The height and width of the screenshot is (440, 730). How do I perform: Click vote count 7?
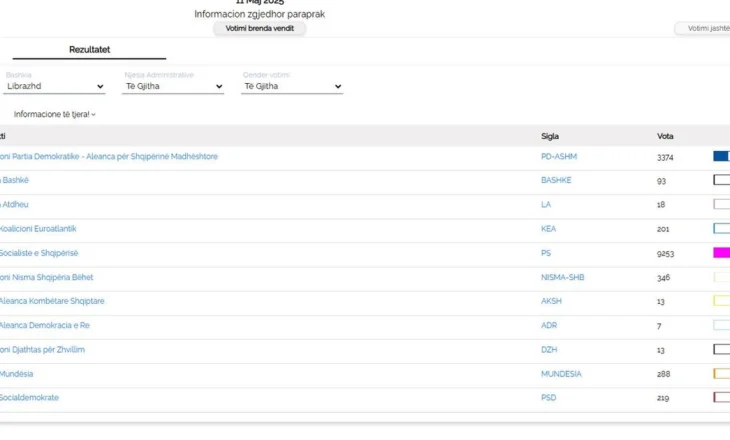tap(659, 326)
